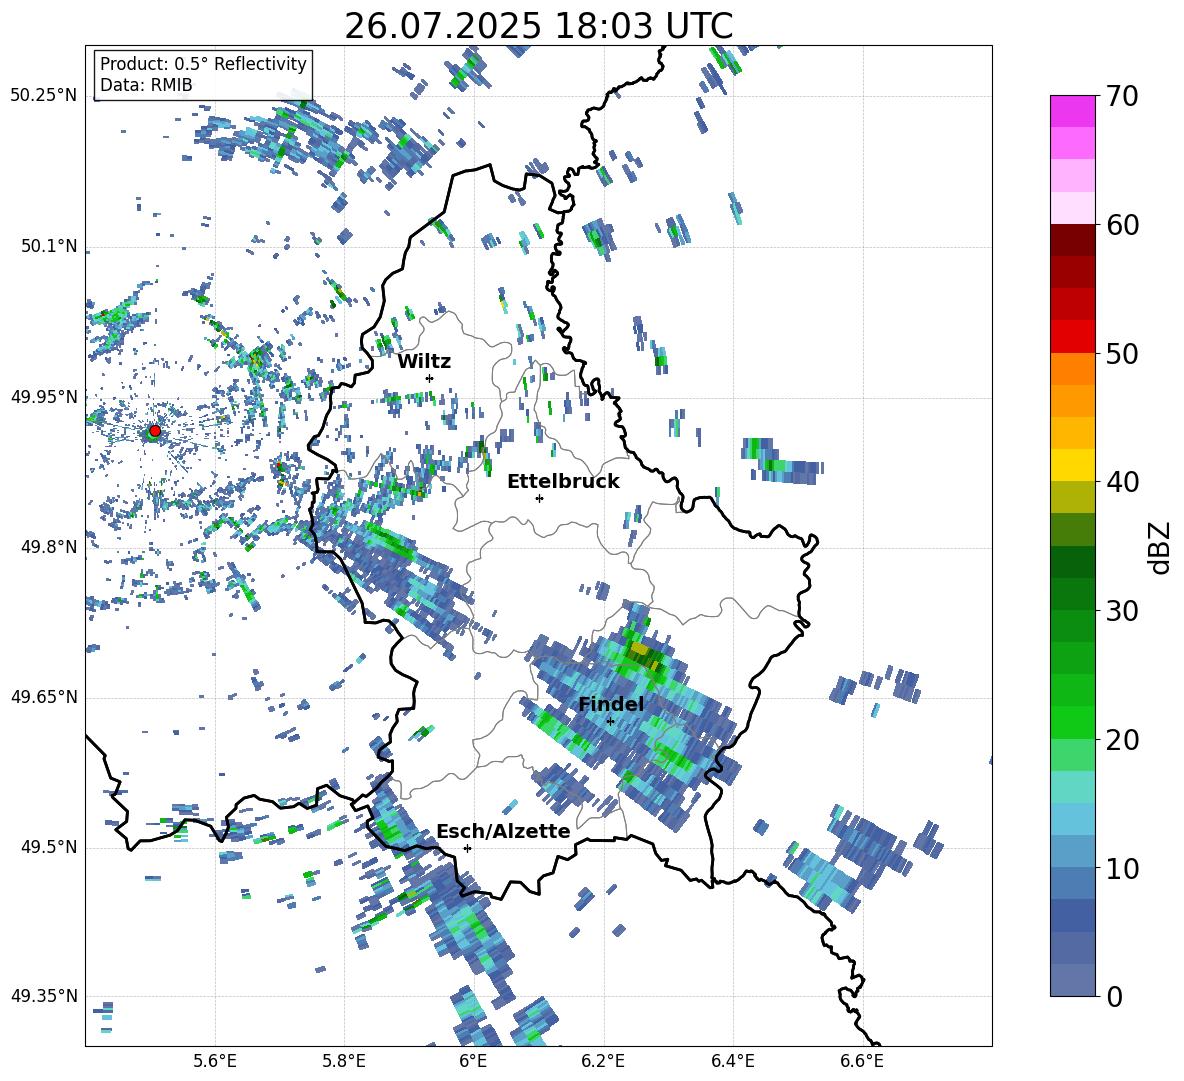Viewport: 1184px width, 1081px height.
Task: Select the Findel city label
Action: [x=611, y=704]
